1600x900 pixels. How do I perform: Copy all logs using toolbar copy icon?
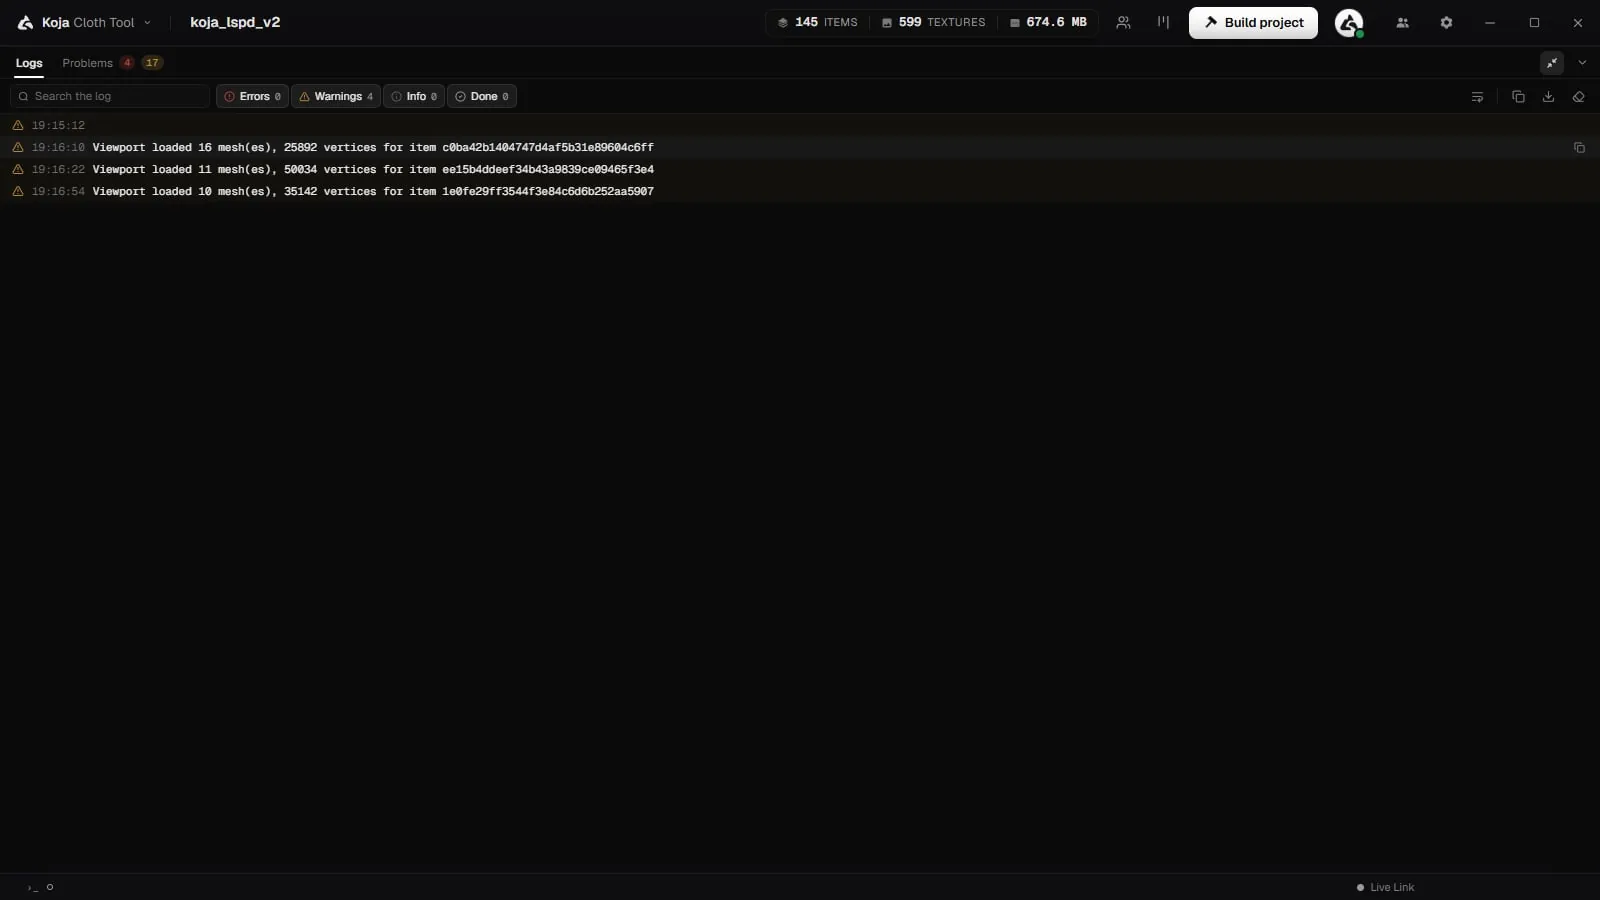(1518, 97)
